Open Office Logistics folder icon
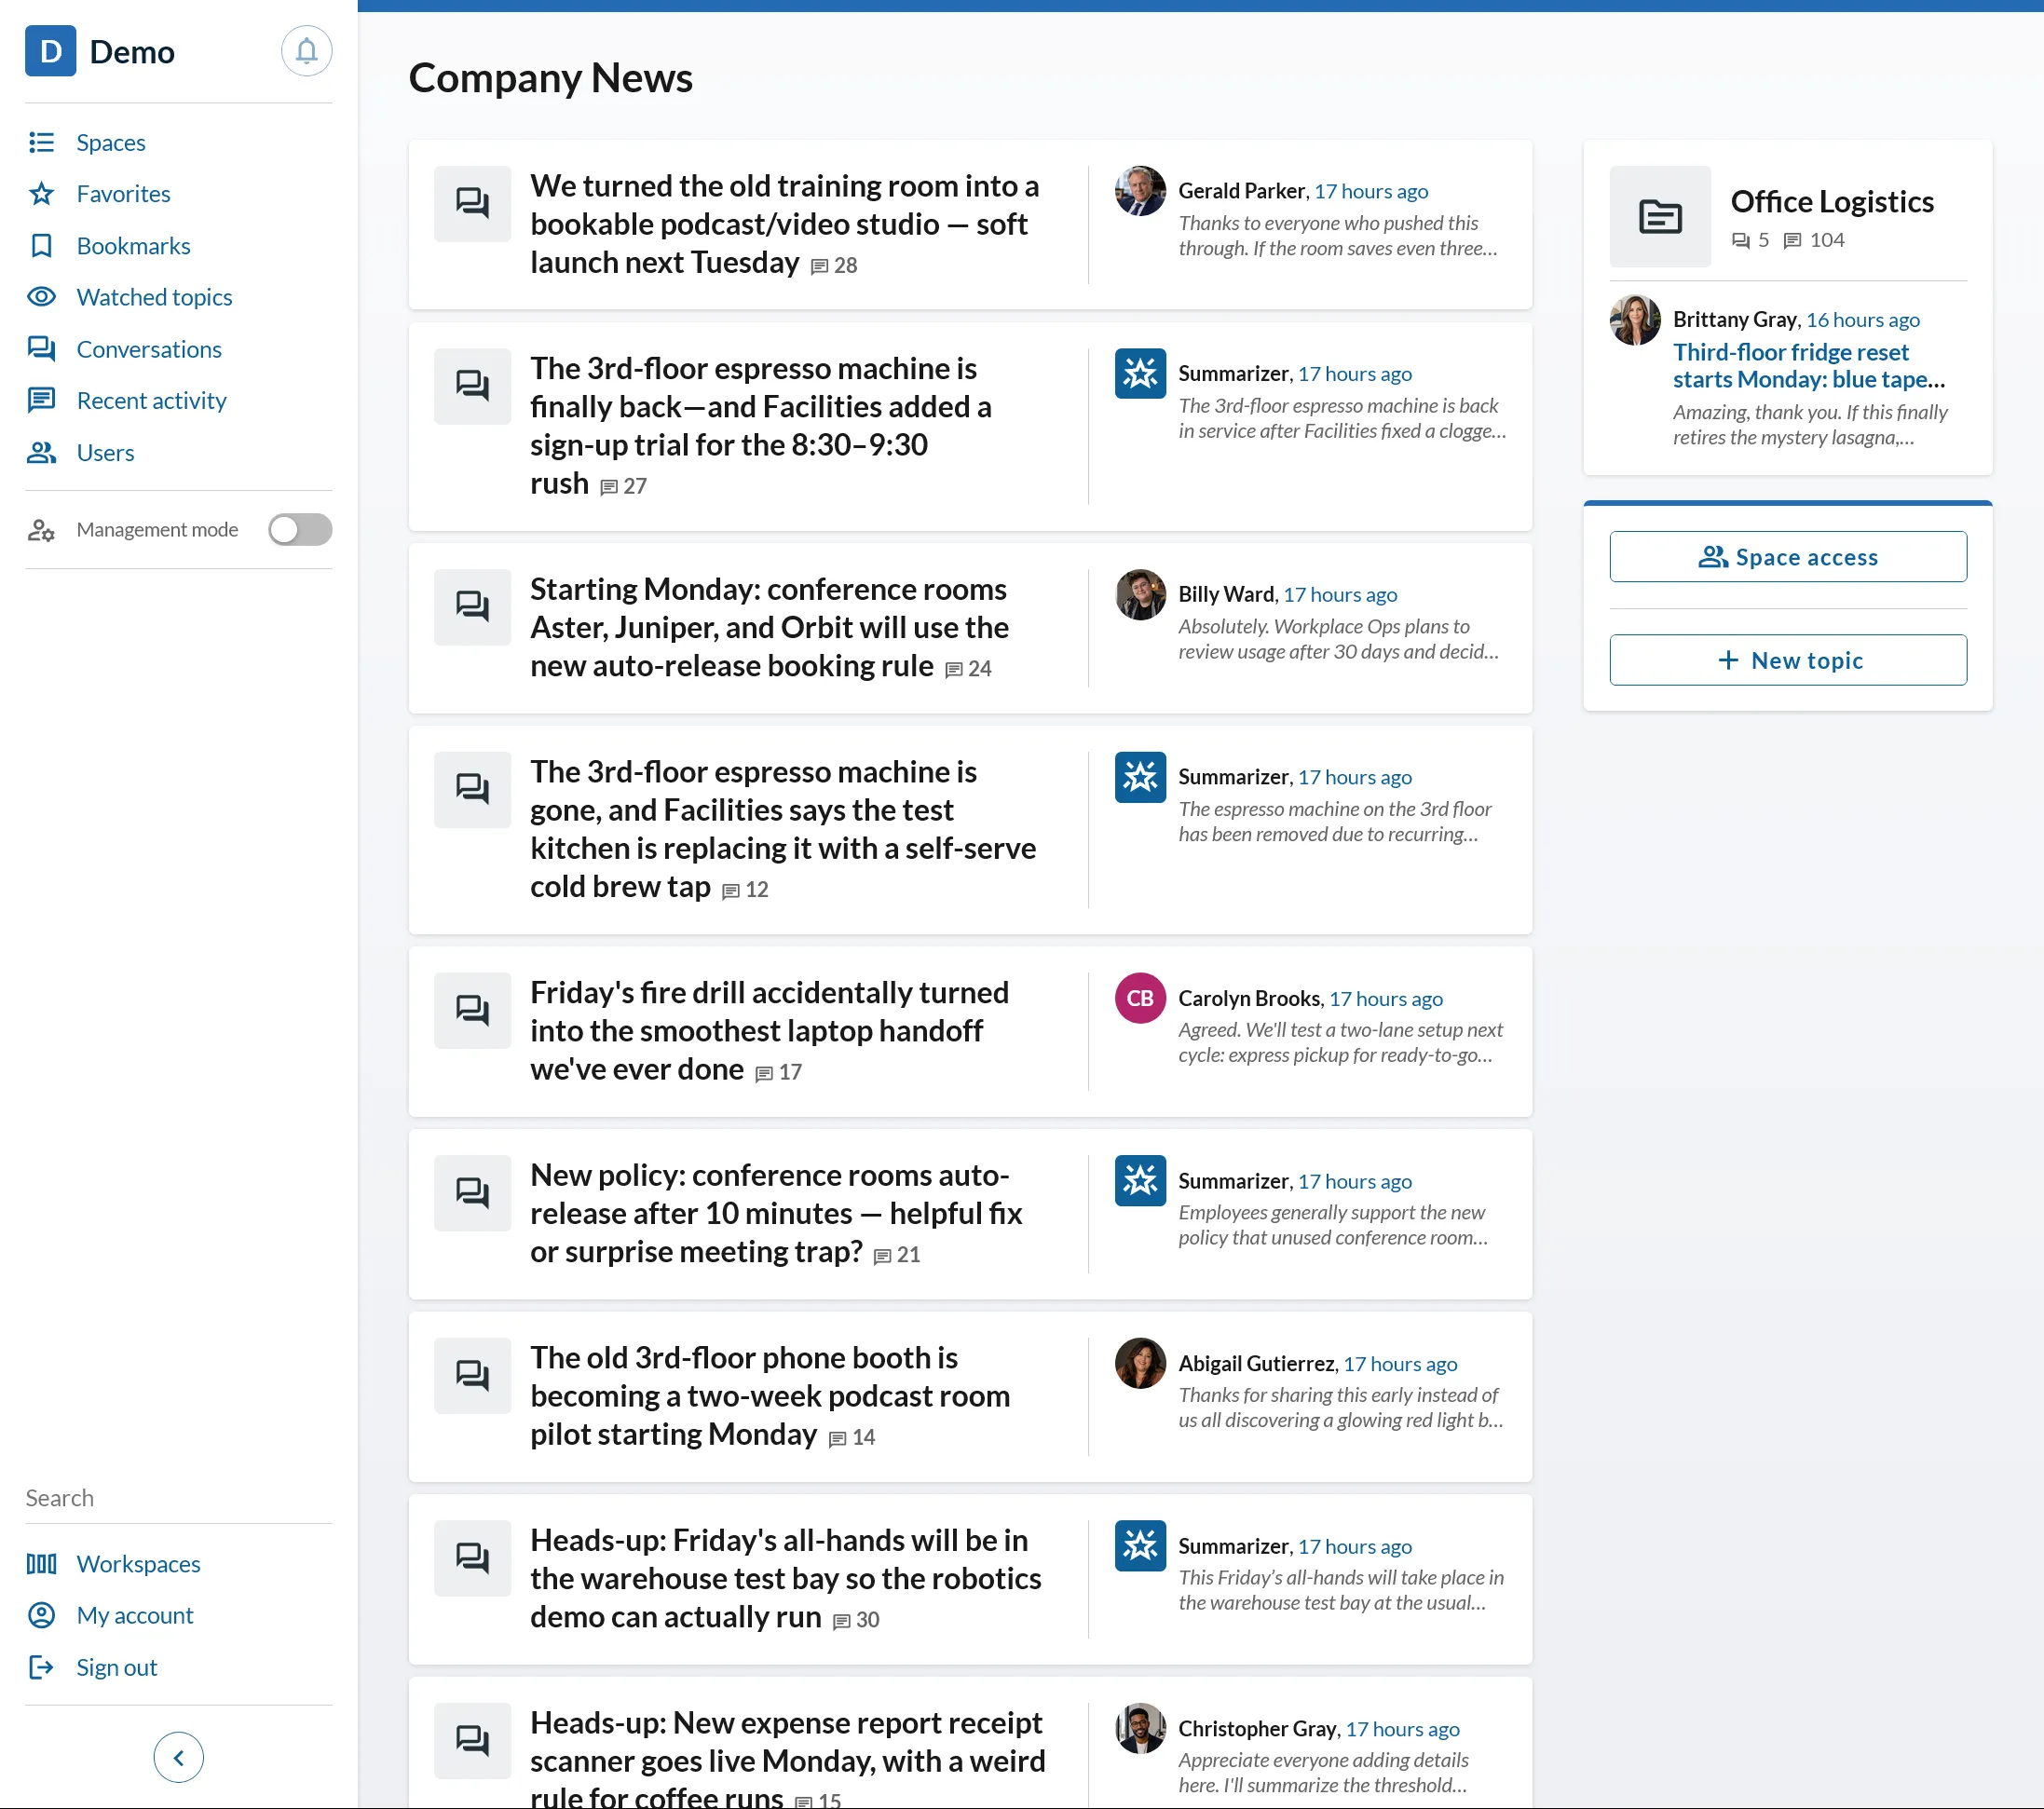2044x1809 pixels. pyautogui.click(x=1660, y=216)
